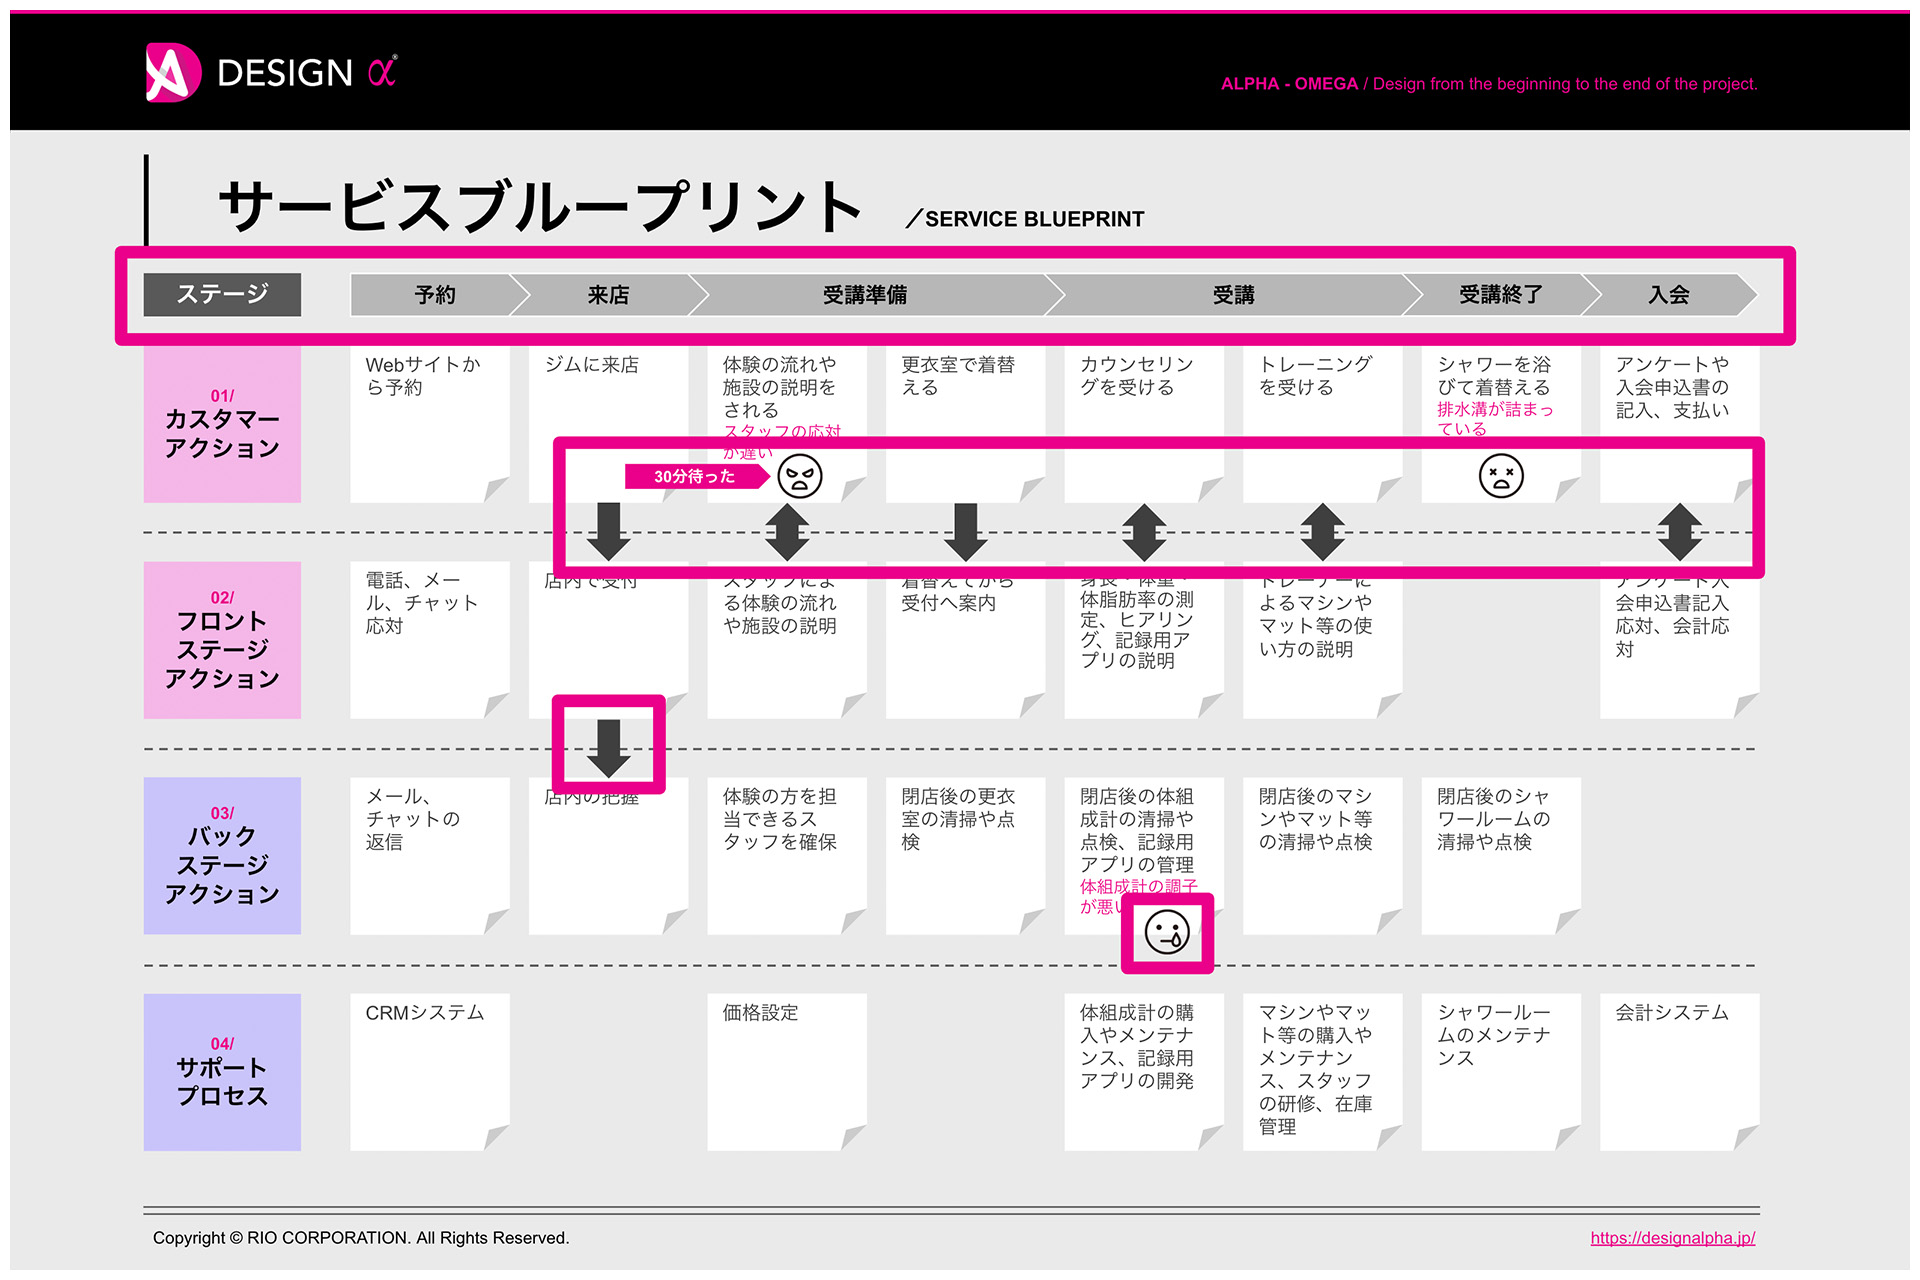Screen dimensions: 1920x1280
Task: Click the DESIGN α logo icon
Action: (173, 72)
